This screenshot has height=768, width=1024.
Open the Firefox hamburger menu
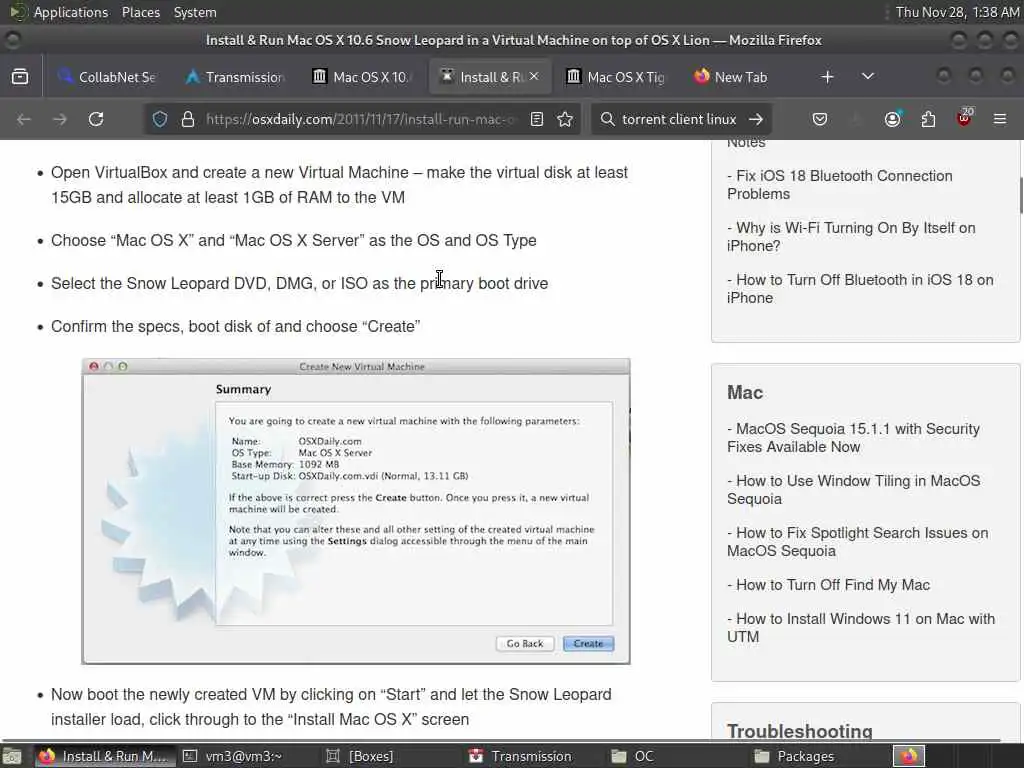tap(1000, 120)
